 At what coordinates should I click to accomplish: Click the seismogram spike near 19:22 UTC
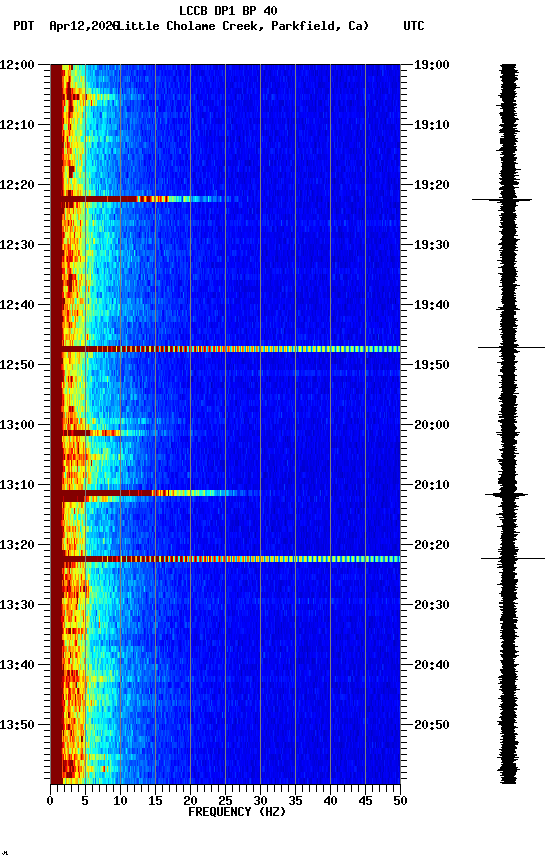tap(502, 199)
